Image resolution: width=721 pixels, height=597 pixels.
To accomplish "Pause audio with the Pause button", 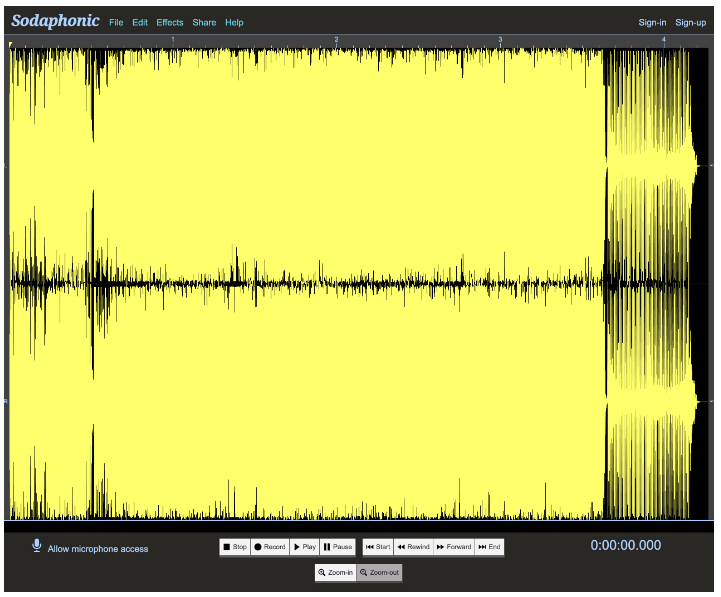I will click(x=338, y=547).
